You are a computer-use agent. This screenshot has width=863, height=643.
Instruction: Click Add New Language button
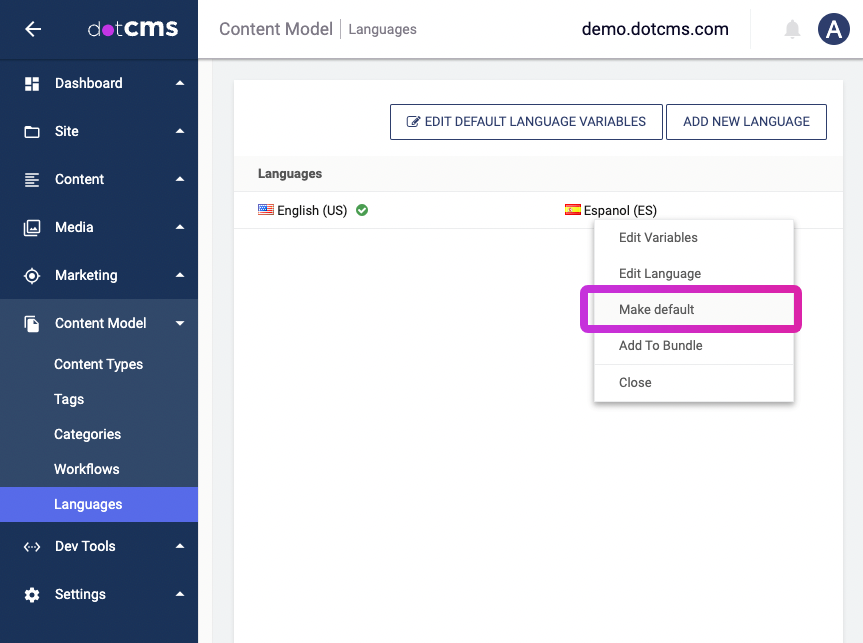tap(746, 122)
